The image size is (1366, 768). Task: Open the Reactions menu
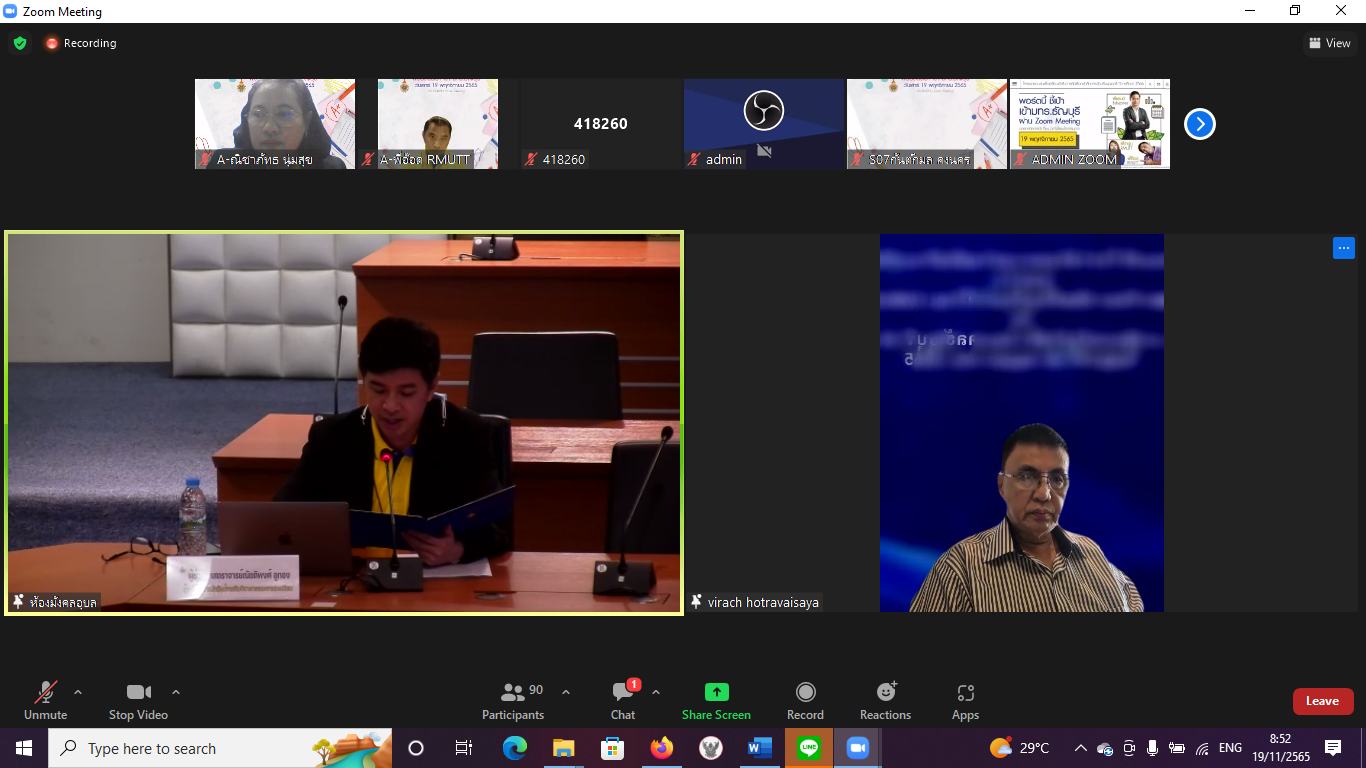(885, 700)
